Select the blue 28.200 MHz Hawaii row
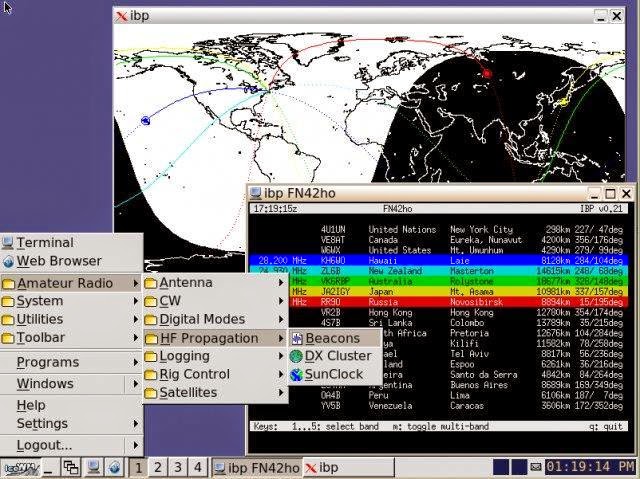The image size is (640, 479). pyautogui.click(x=438, y=260)
